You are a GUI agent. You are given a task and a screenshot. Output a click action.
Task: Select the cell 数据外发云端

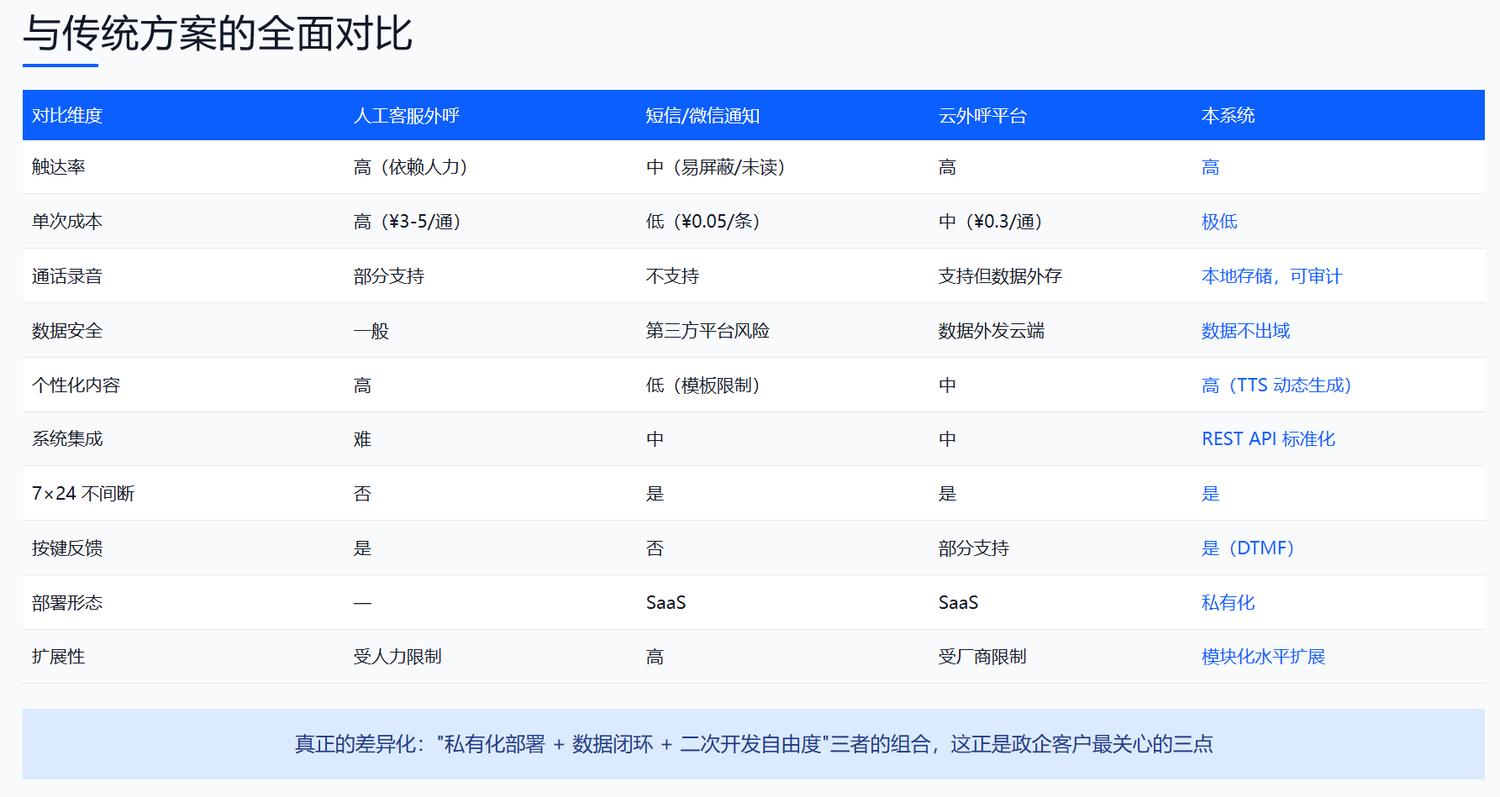point(991,330)
